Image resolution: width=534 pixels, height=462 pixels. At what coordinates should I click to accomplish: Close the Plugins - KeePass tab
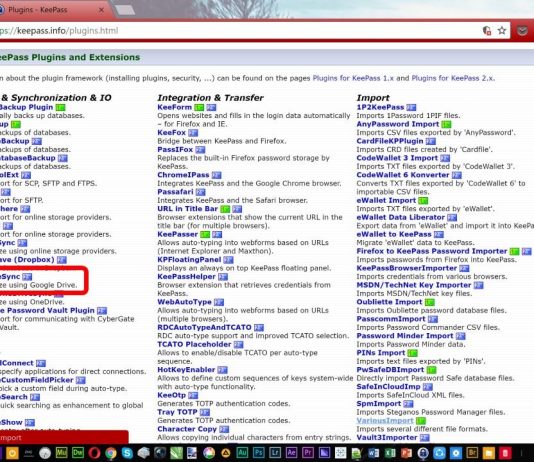click(101, 10)
